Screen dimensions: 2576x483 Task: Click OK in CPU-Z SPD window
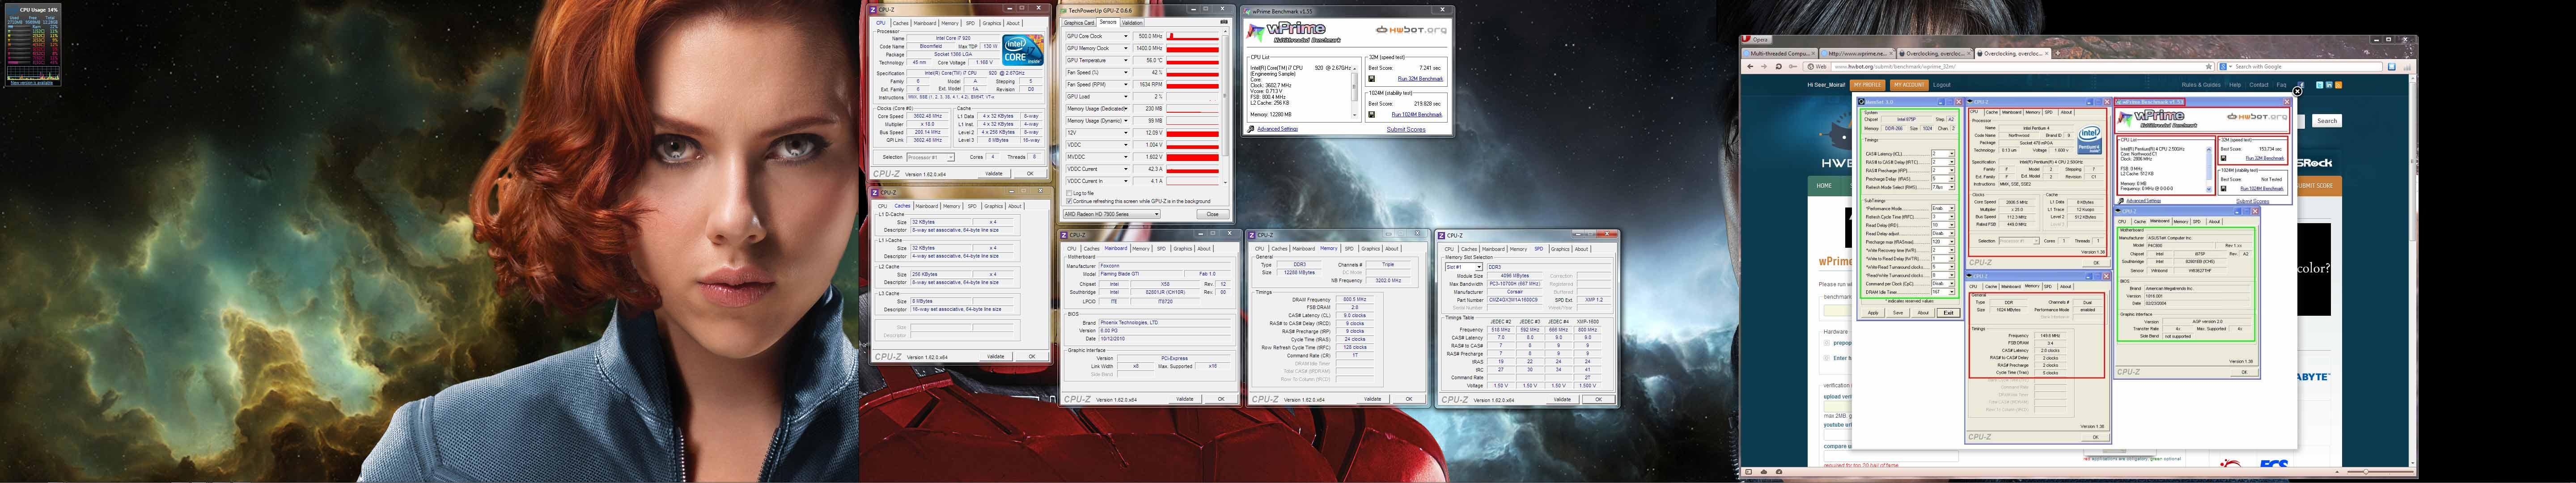tap(1598, 399)
